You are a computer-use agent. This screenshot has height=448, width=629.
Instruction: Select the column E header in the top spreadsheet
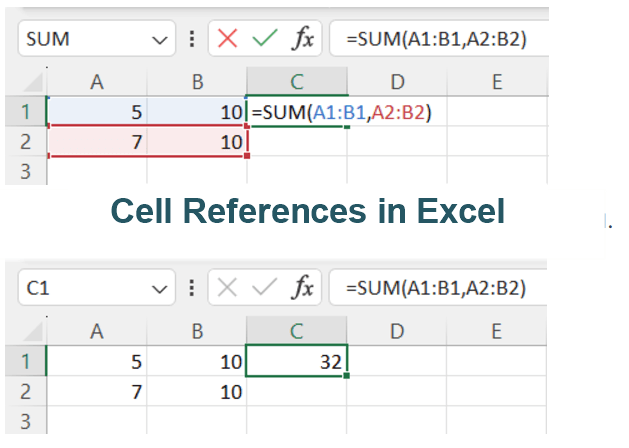coord(497,82)
